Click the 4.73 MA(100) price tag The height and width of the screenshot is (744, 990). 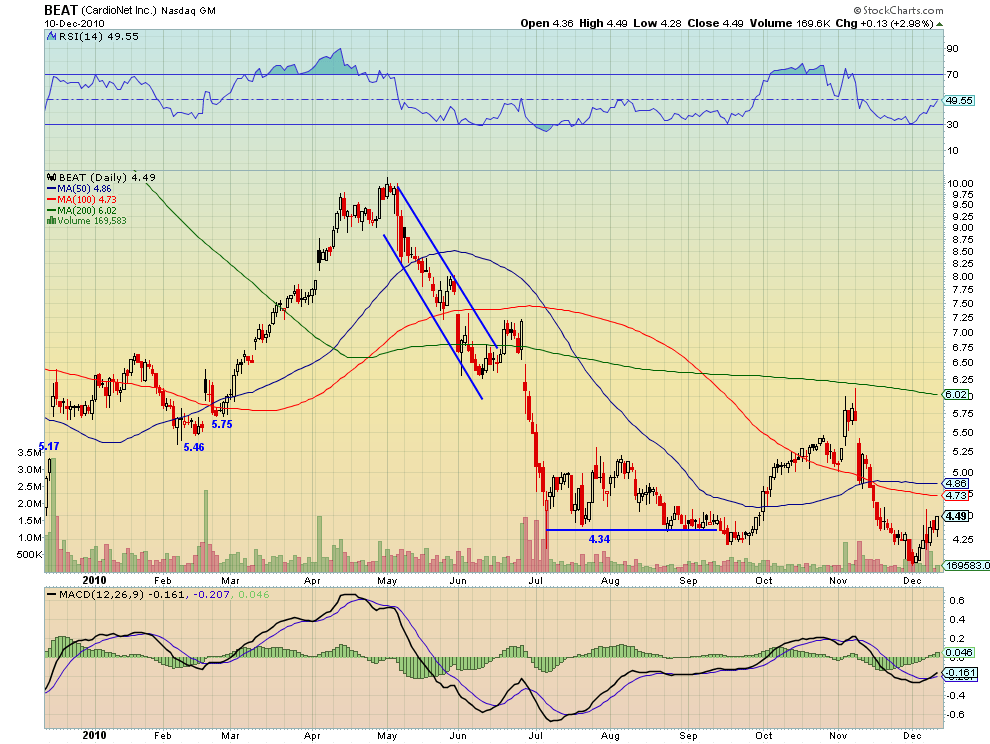click(956, 495)
